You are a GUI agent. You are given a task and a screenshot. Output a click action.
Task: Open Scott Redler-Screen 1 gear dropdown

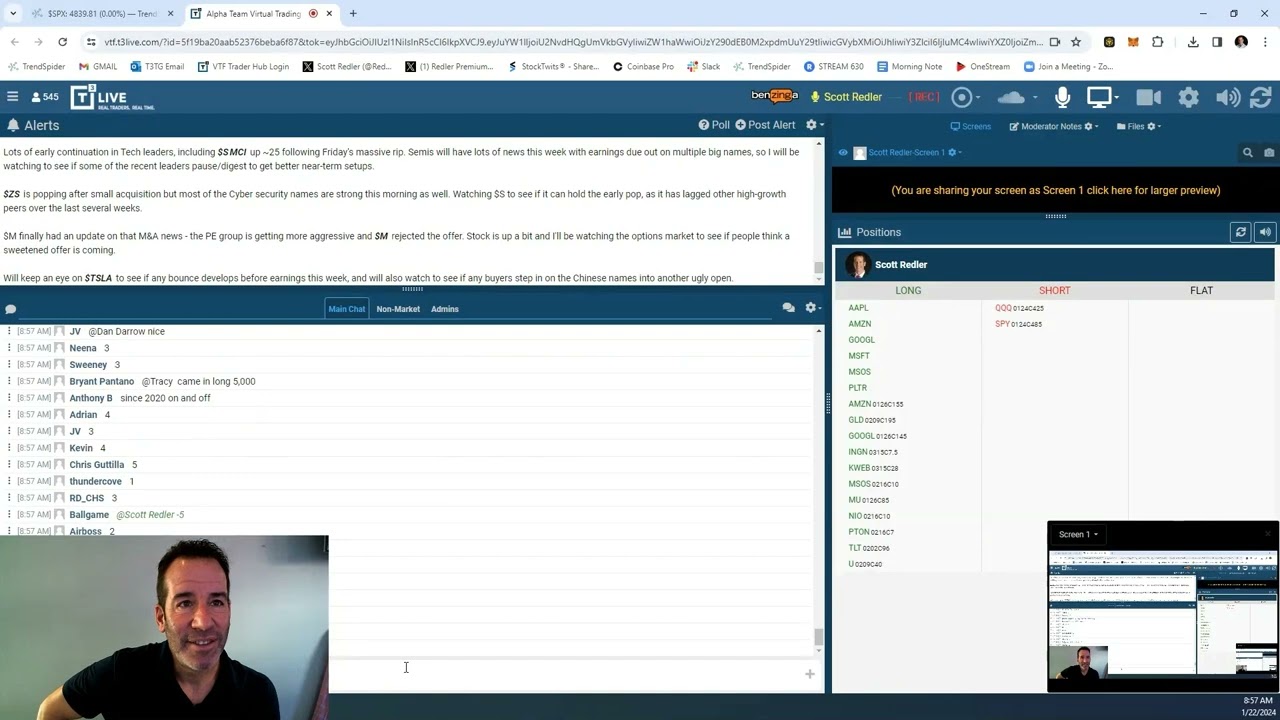tap(954, 153)
